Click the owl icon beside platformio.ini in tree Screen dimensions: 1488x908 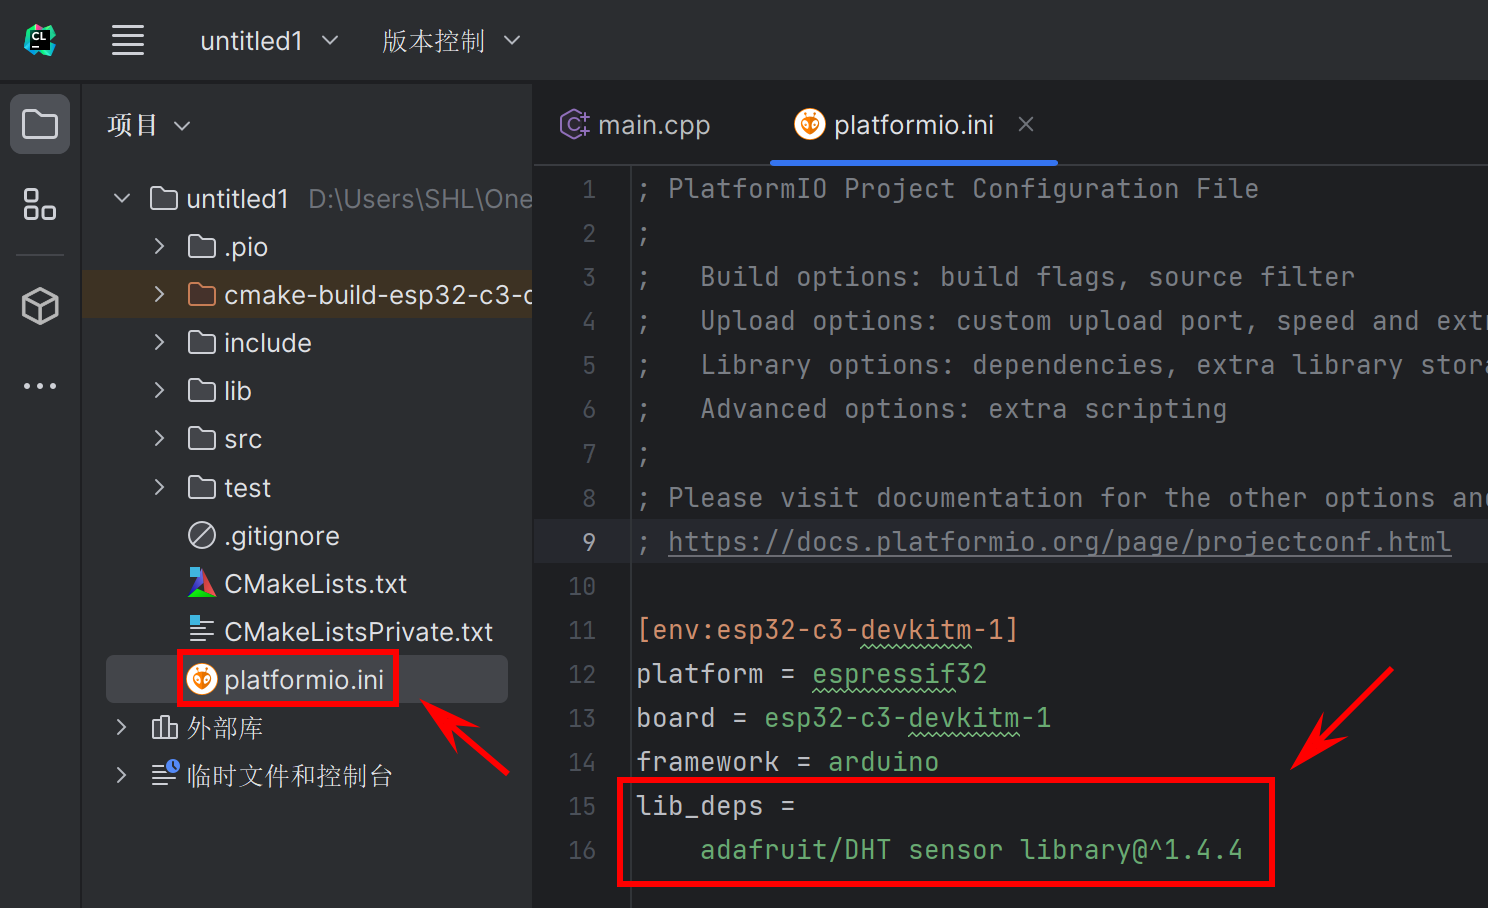pos(201,679)
